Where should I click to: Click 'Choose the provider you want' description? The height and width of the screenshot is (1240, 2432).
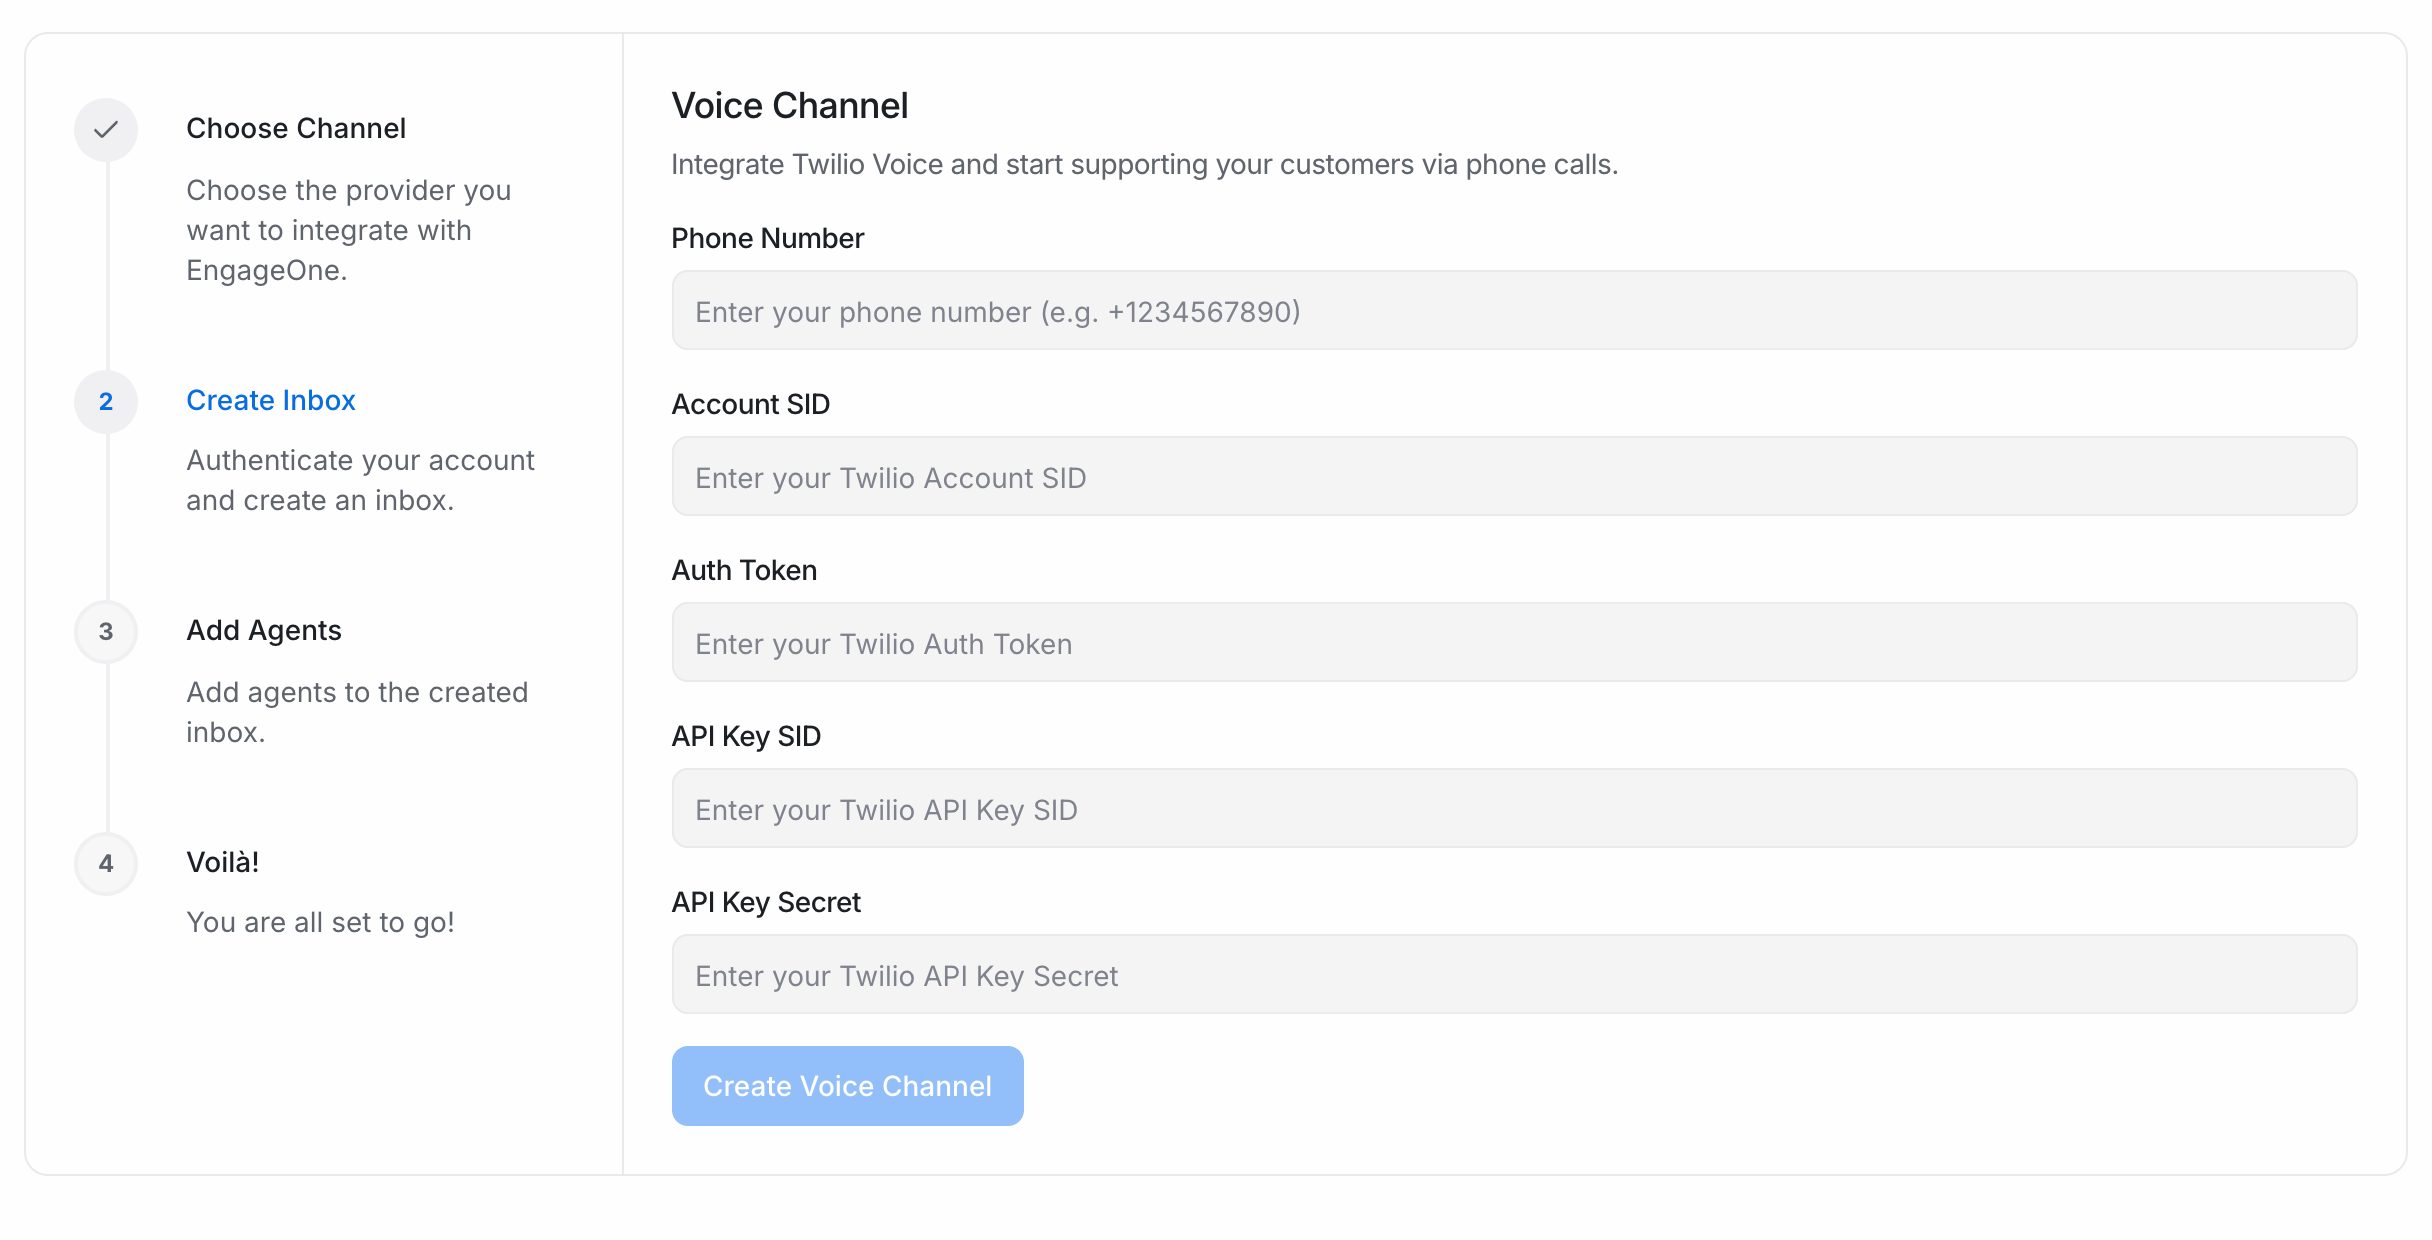(x=348, y=230)
